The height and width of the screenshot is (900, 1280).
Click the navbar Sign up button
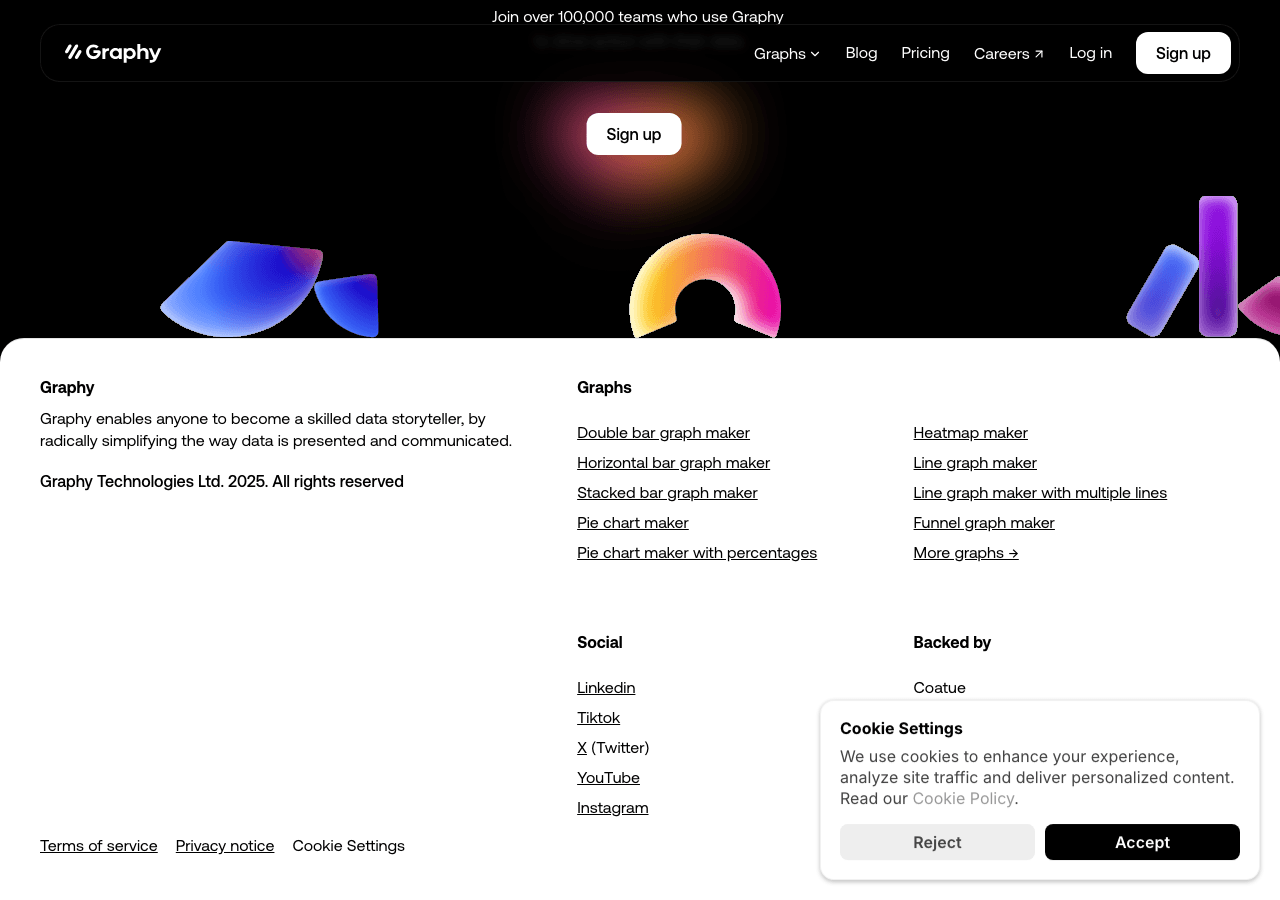point(1183,53)
